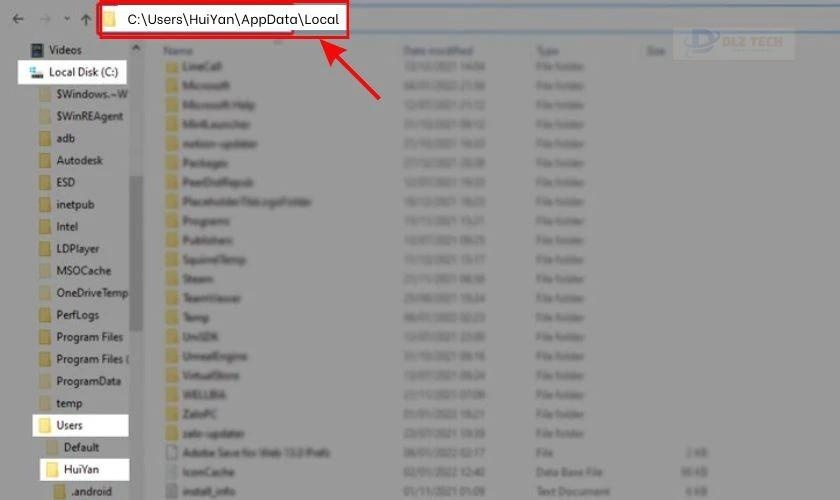Click the LDPlayer folder icon in the sidebar

tap(44, 249)
